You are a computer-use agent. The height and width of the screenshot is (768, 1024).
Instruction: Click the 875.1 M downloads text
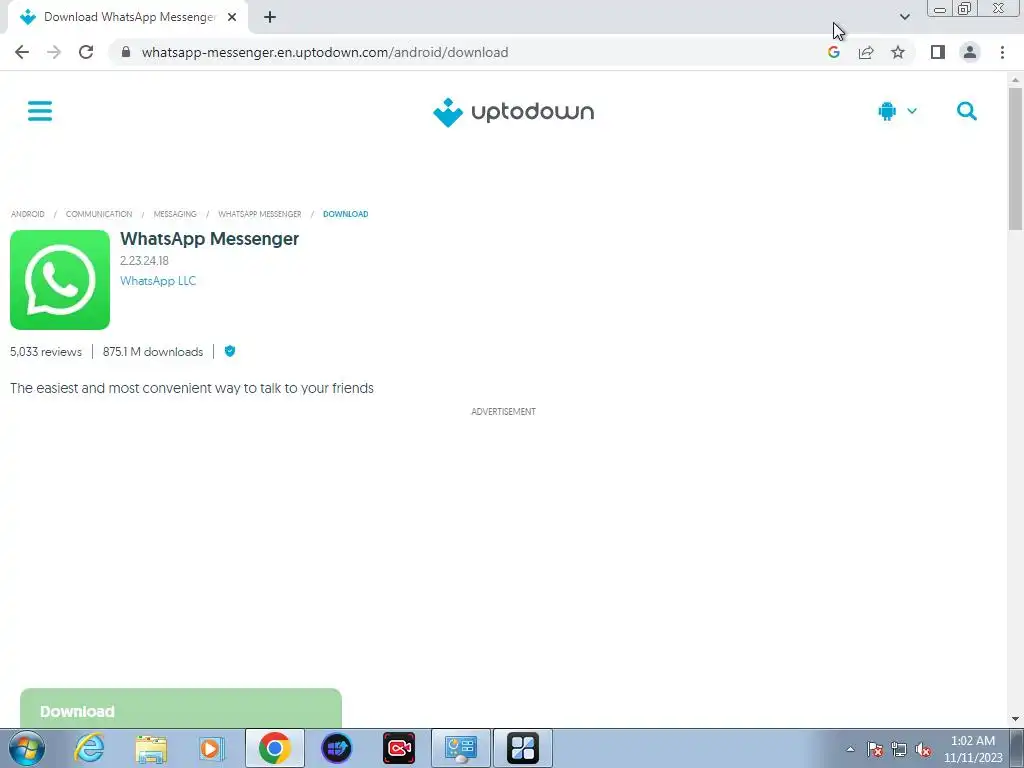point(153,351)
